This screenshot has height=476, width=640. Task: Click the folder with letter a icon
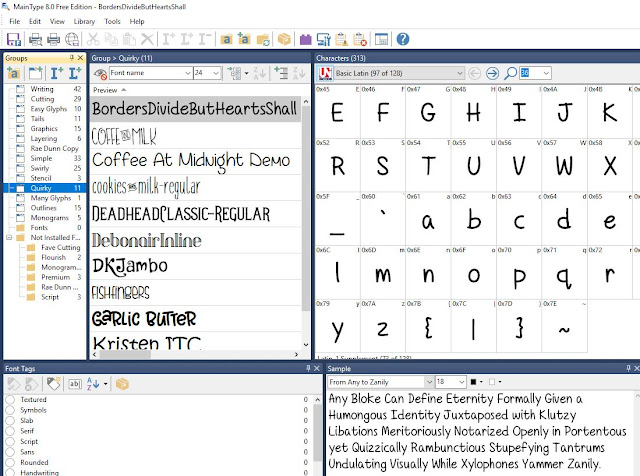(226, 40)
